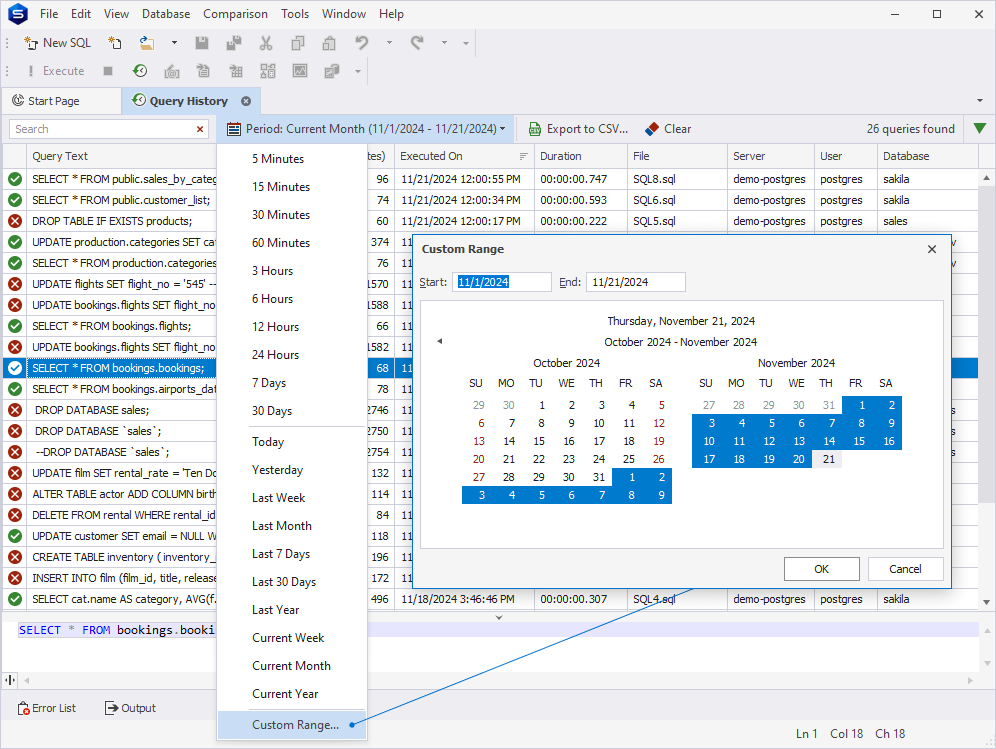Click SQL6.sql in the File column
Image resolution: width=996 pixels, height=749 pixels.
click(654, 200)
